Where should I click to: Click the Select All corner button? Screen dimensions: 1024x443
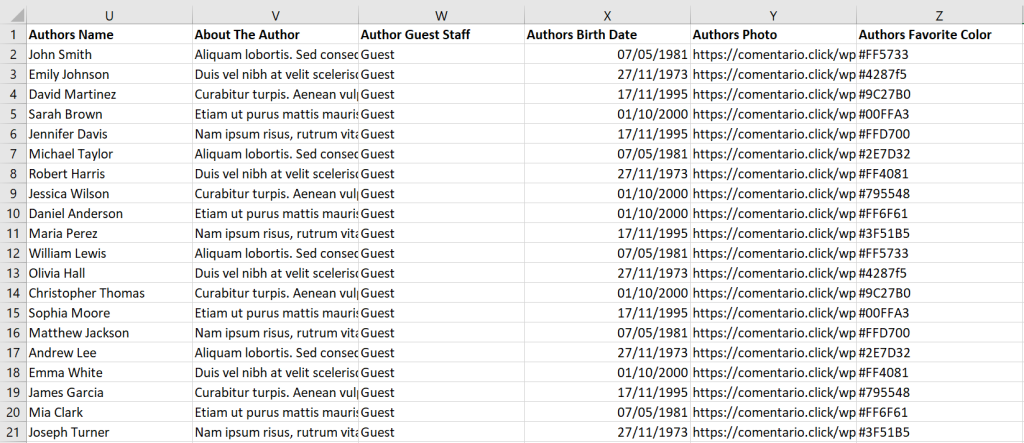click(x=12, y=13)
